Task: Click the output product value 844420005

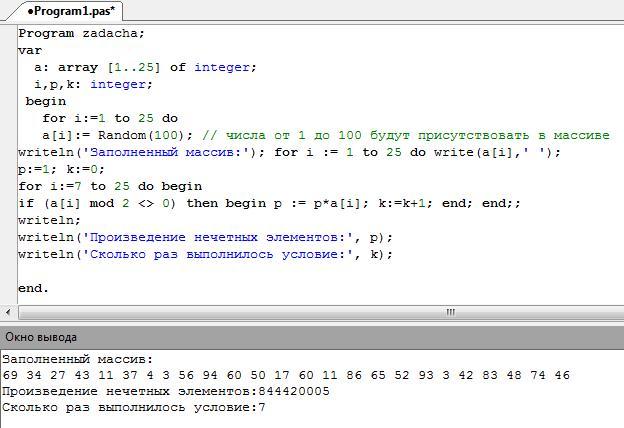Action: tap(294, 391)
